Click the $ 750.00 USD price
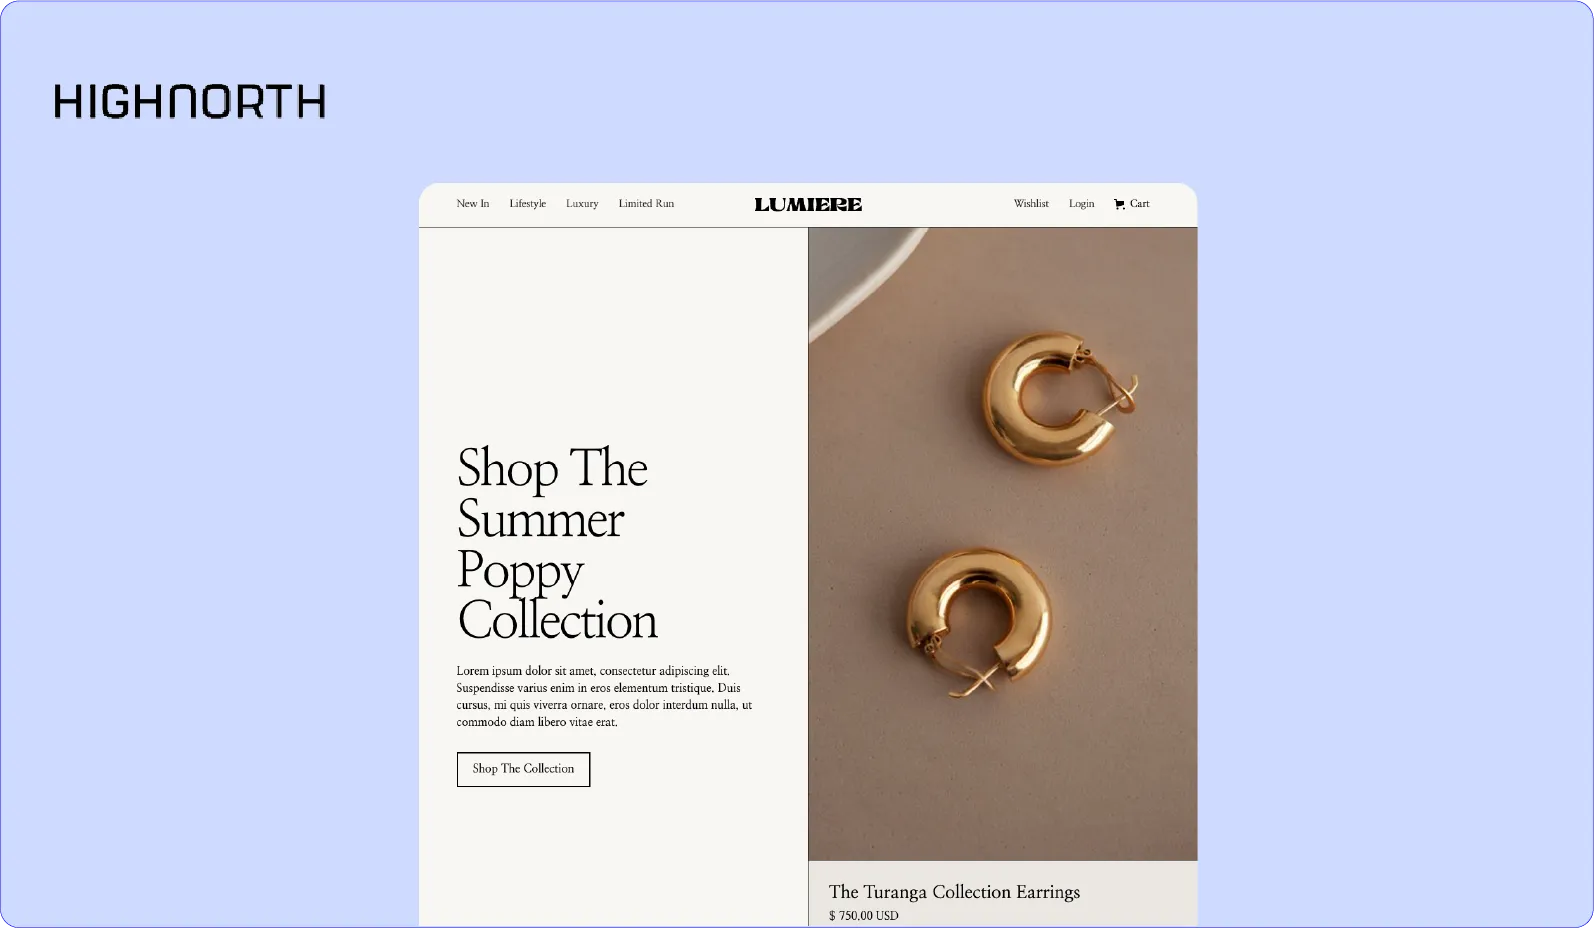Screen dimensions: 1594x928 864,915
